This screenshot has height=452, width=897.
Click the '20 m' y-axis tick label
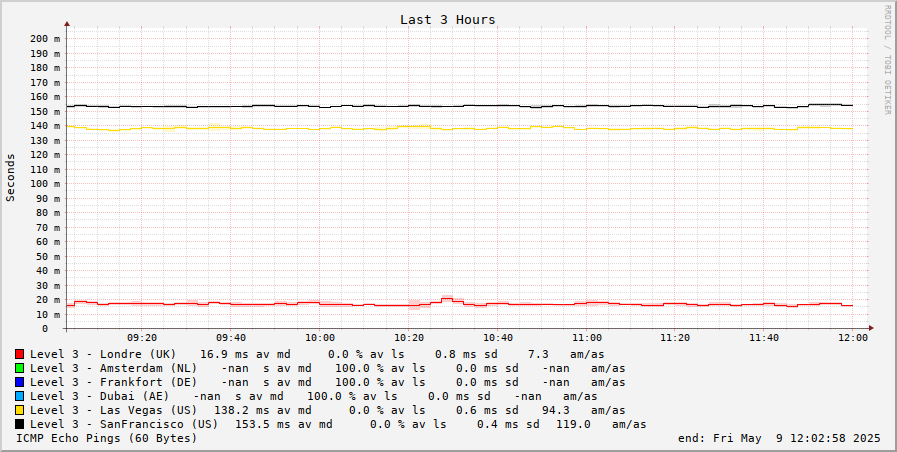[47, 300]
